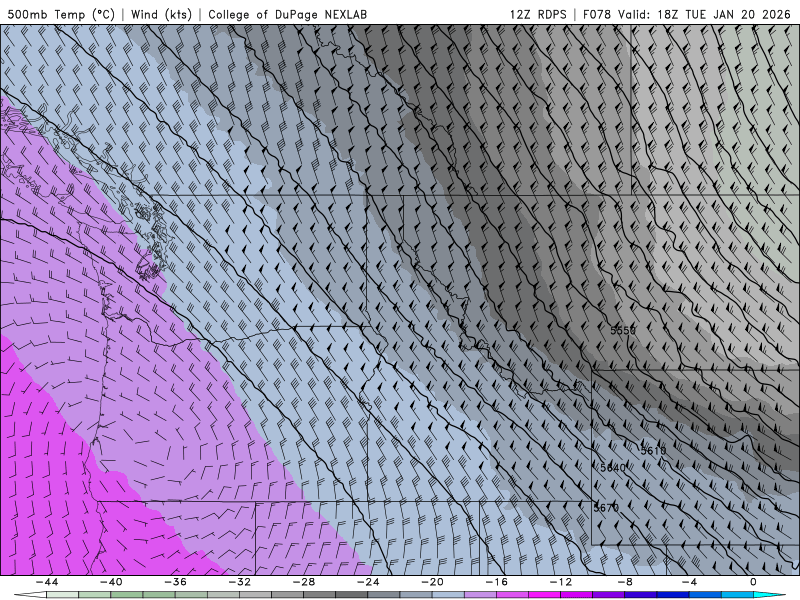Click the -44 colorbar scale value
The image size is (800, 600).
[x=47, y=582]
